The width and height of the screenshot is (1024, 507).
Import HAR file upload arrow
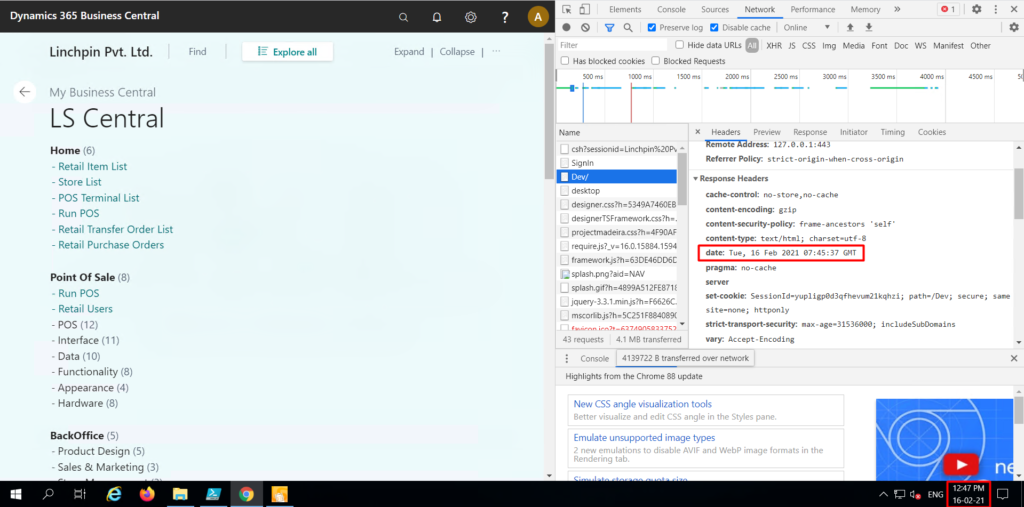coord(850,27)
